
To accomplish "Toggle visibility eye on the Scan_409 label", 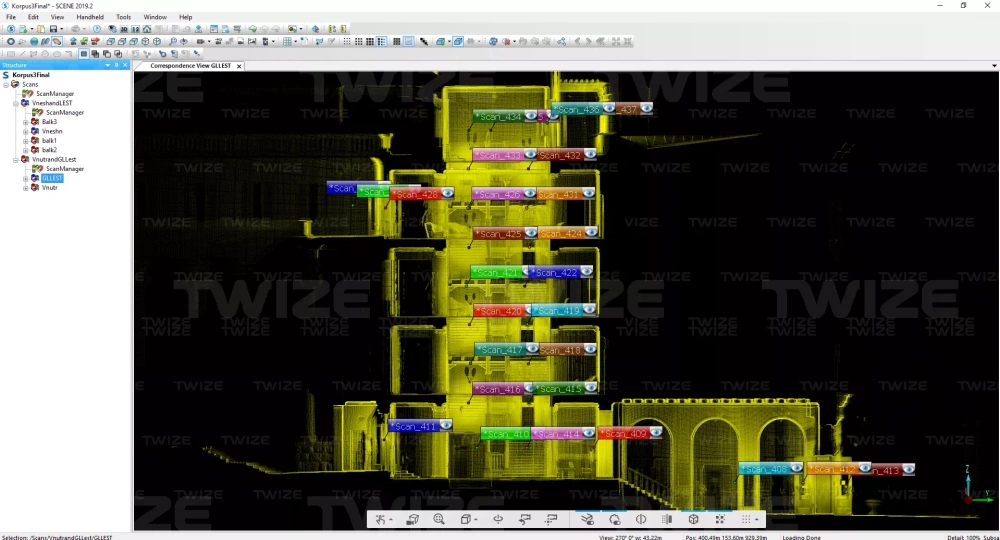I will point(656,433).
